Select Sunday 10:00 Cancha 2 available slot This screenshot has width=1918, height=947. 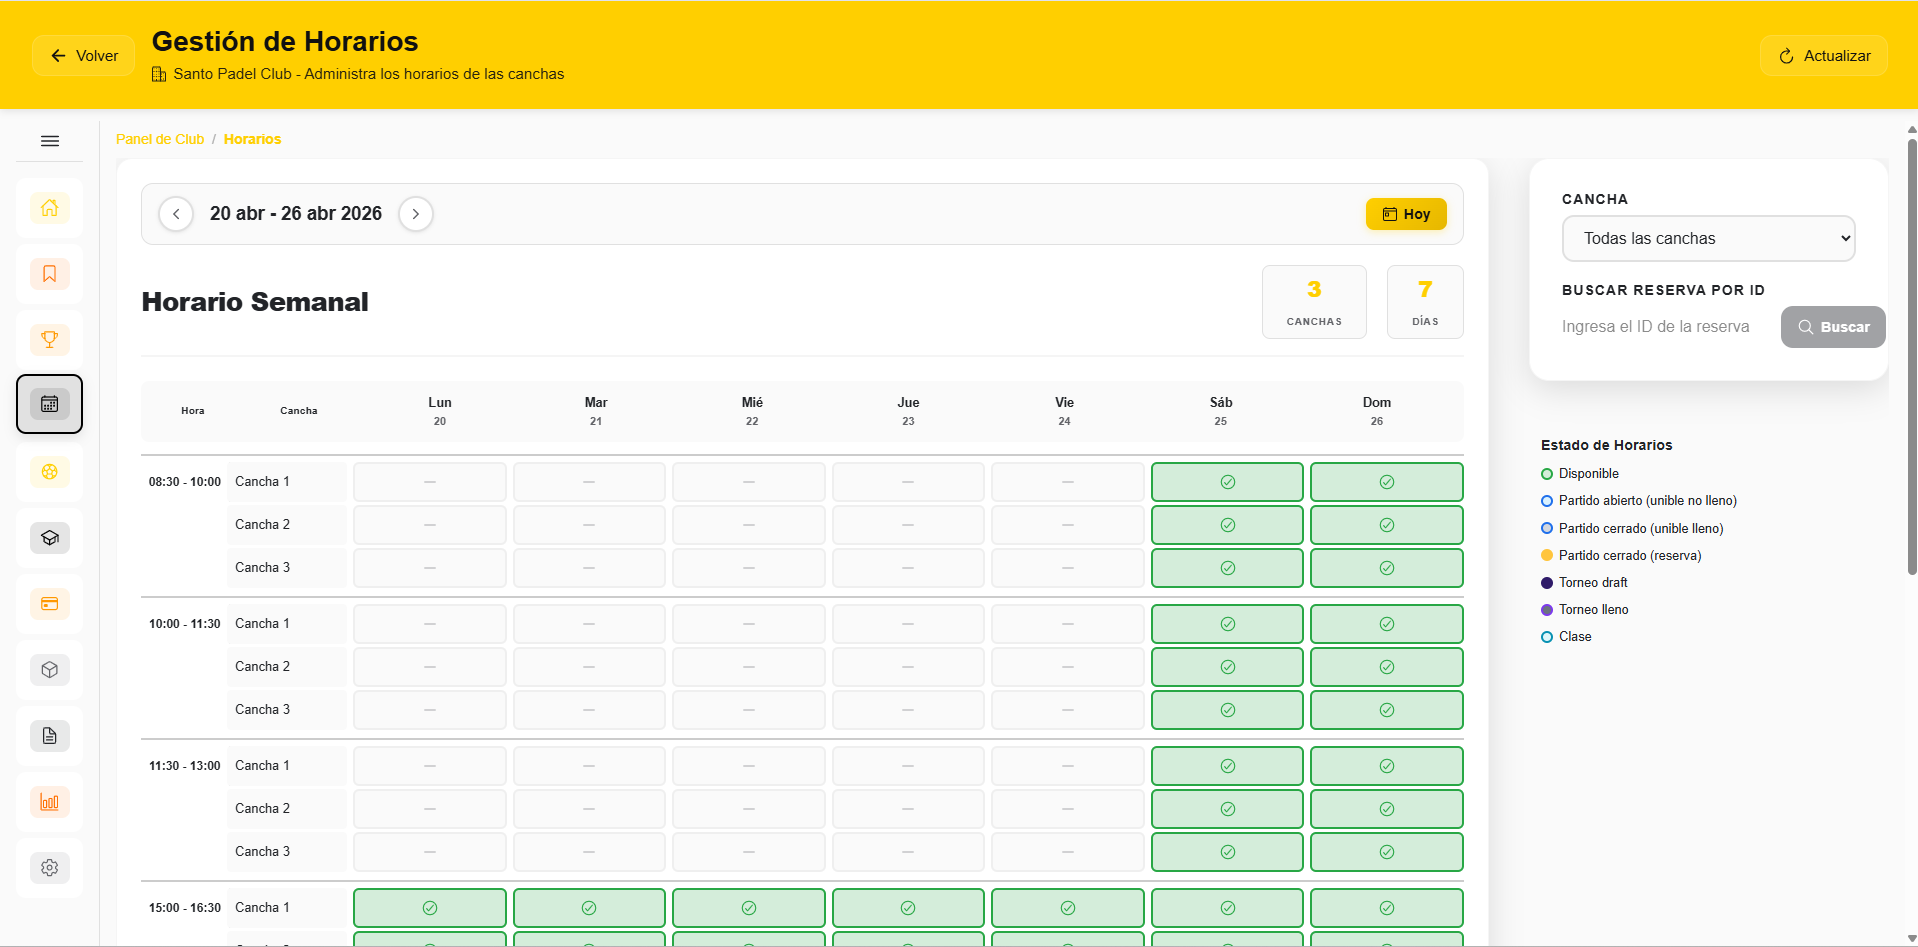pos(1386,667)
